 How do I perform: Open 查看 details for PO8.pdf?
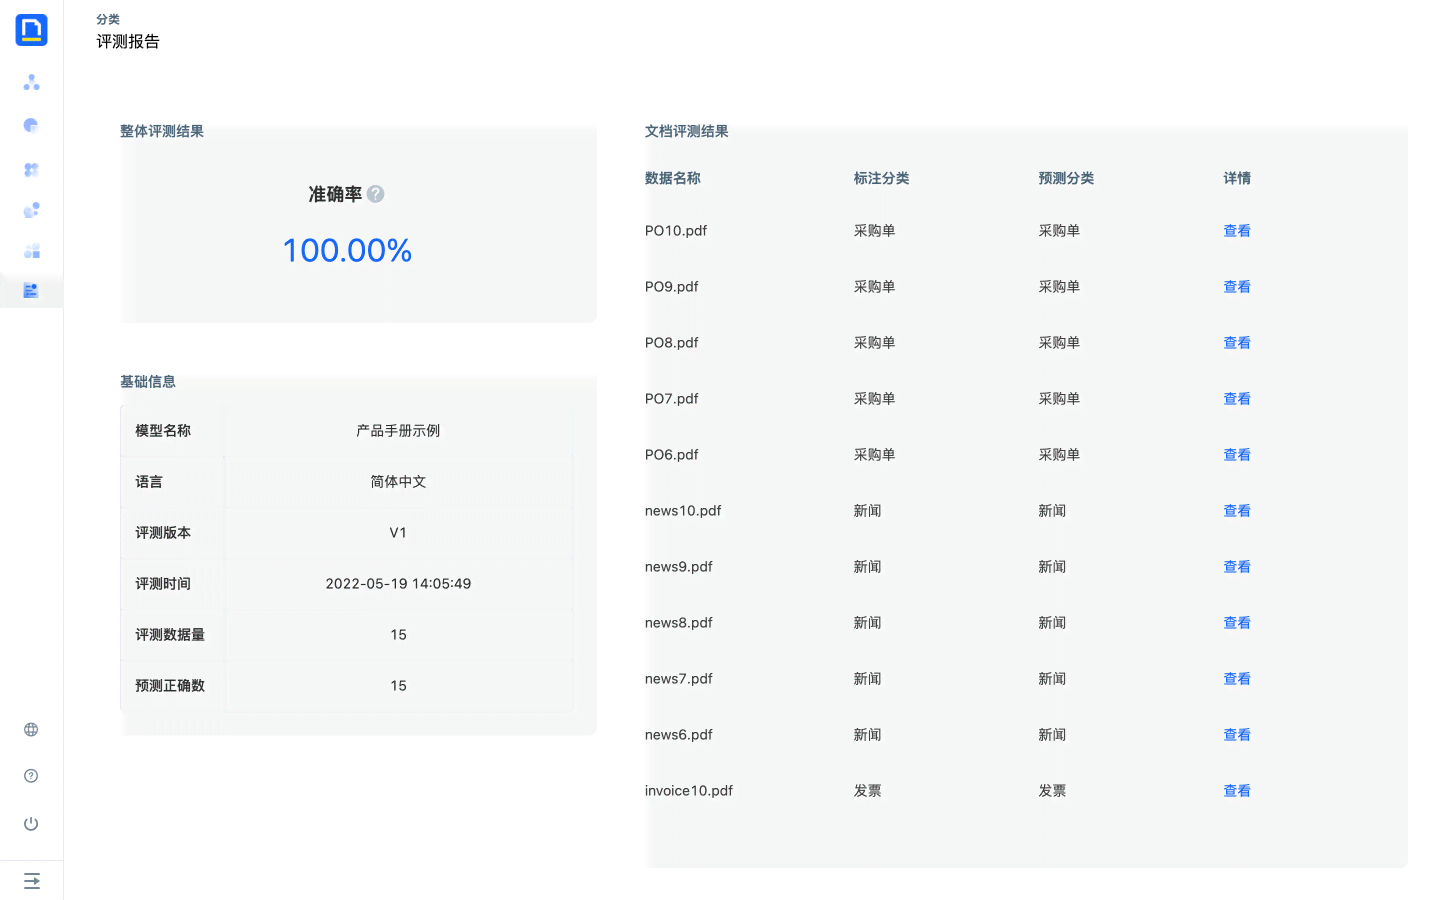(1237, 343)
